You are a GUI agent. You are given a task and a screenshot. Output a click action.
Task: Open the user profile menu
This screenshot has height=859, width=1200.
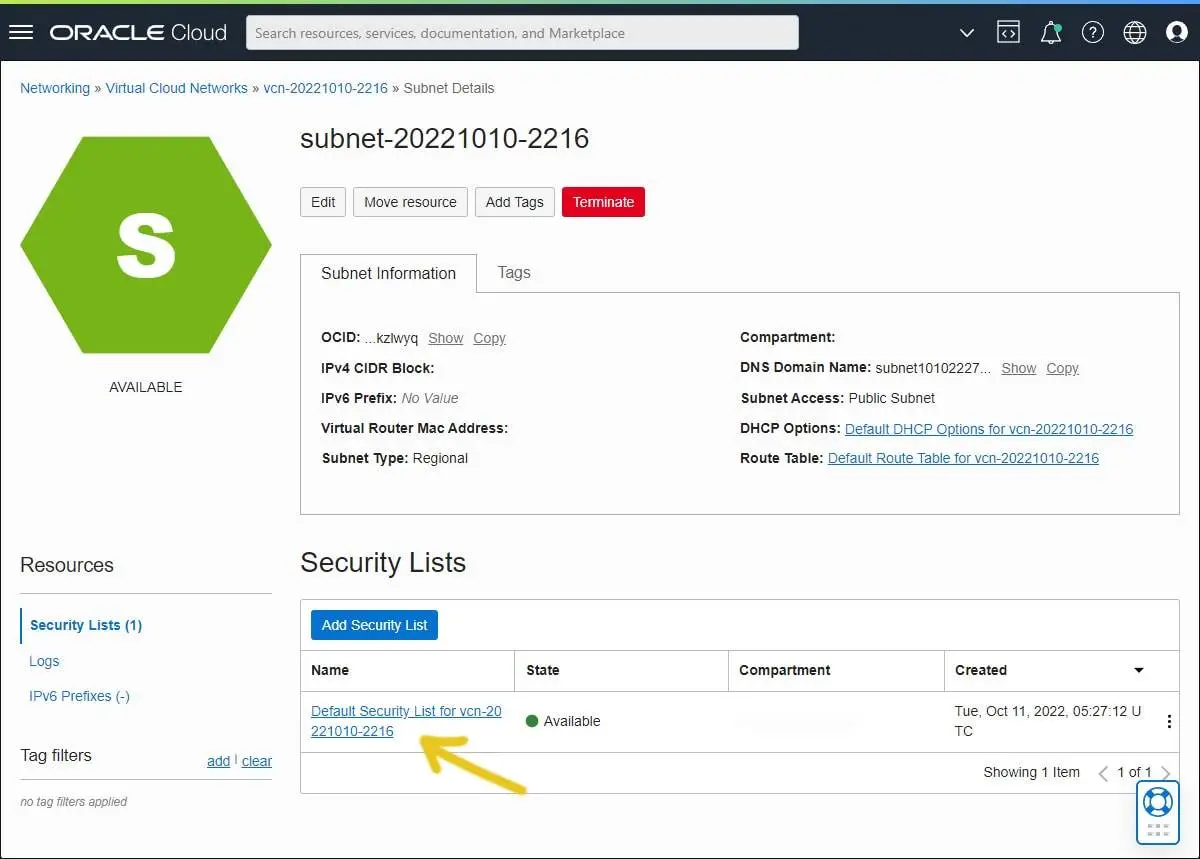1177,33
